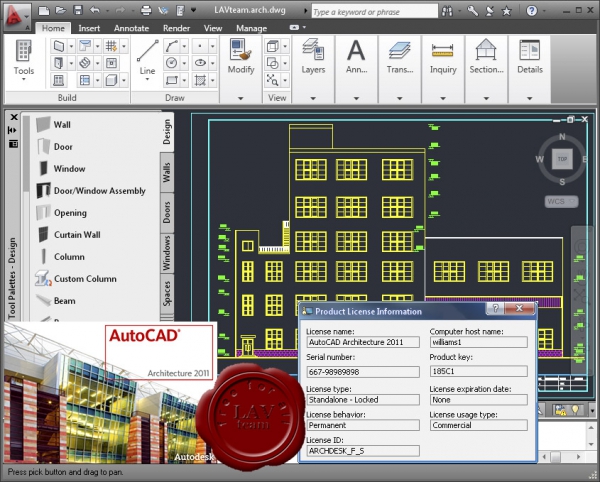Expand the Tools dropdown arrow
The image size is (600, 482).
click(x=24, y=80)
